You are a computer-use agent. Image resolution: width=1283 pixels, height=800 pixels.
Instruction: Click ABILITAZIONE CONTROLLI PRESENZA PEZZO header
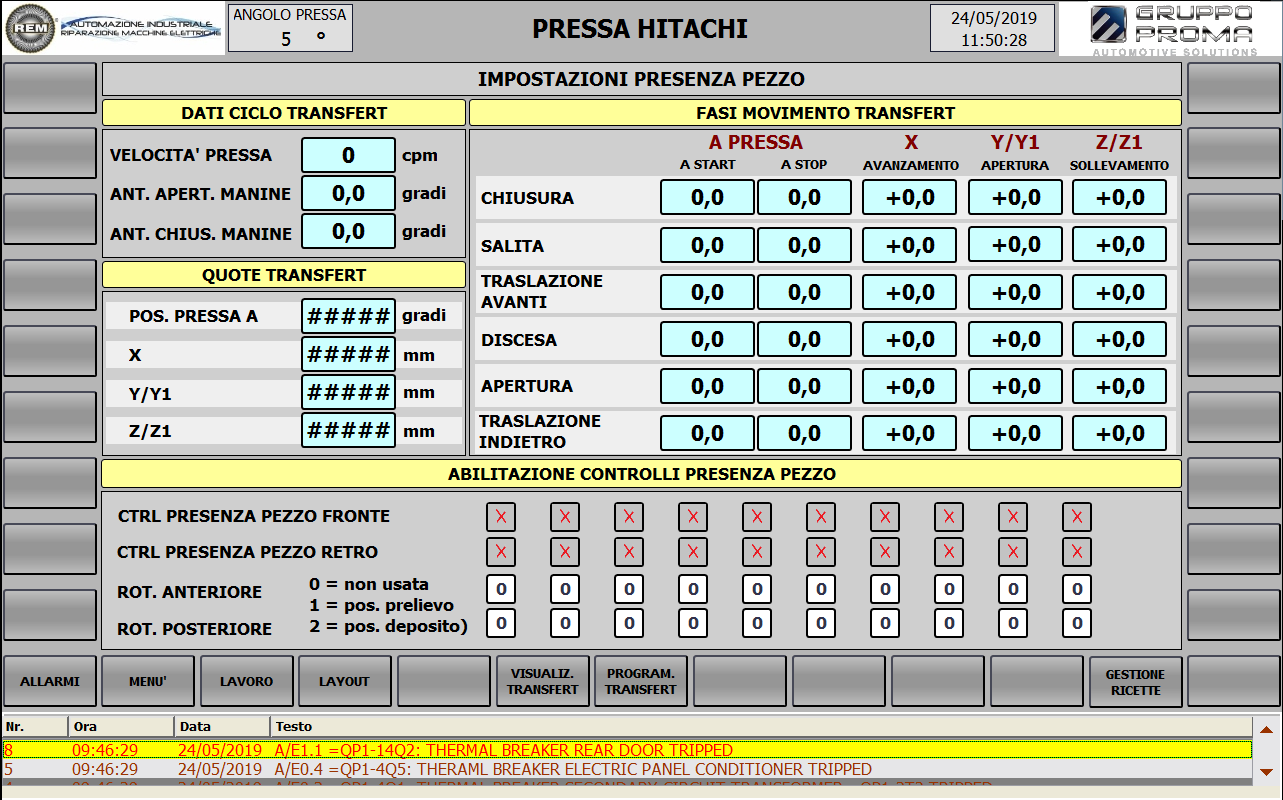pyautogui.click(x=642, y=474)
